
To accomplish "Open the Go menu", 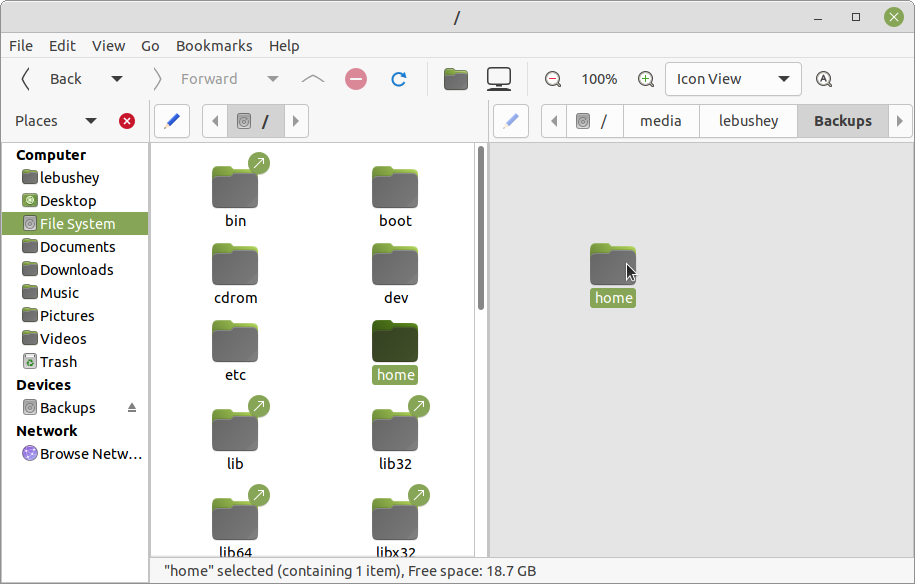I will (150, 46).
